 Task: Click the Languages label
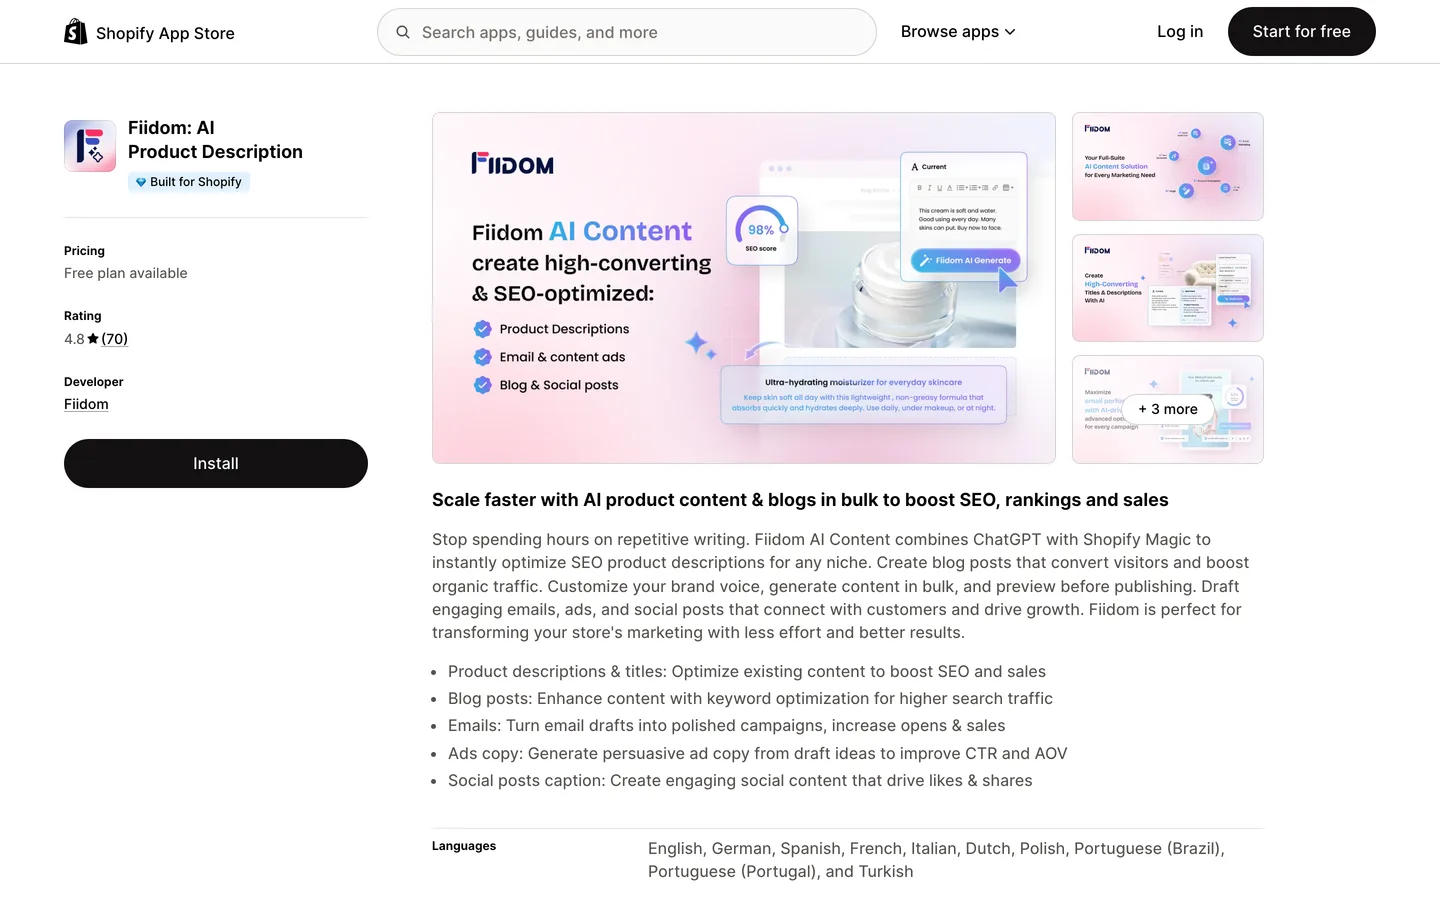pyautogui.click(x=464, y=846)
